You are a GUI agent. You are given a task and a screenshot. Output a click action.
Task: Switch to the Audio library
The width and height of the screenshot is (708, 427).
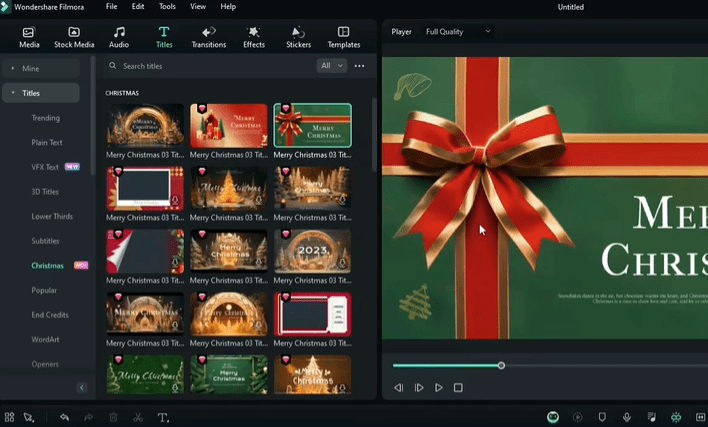coord(119,37)
